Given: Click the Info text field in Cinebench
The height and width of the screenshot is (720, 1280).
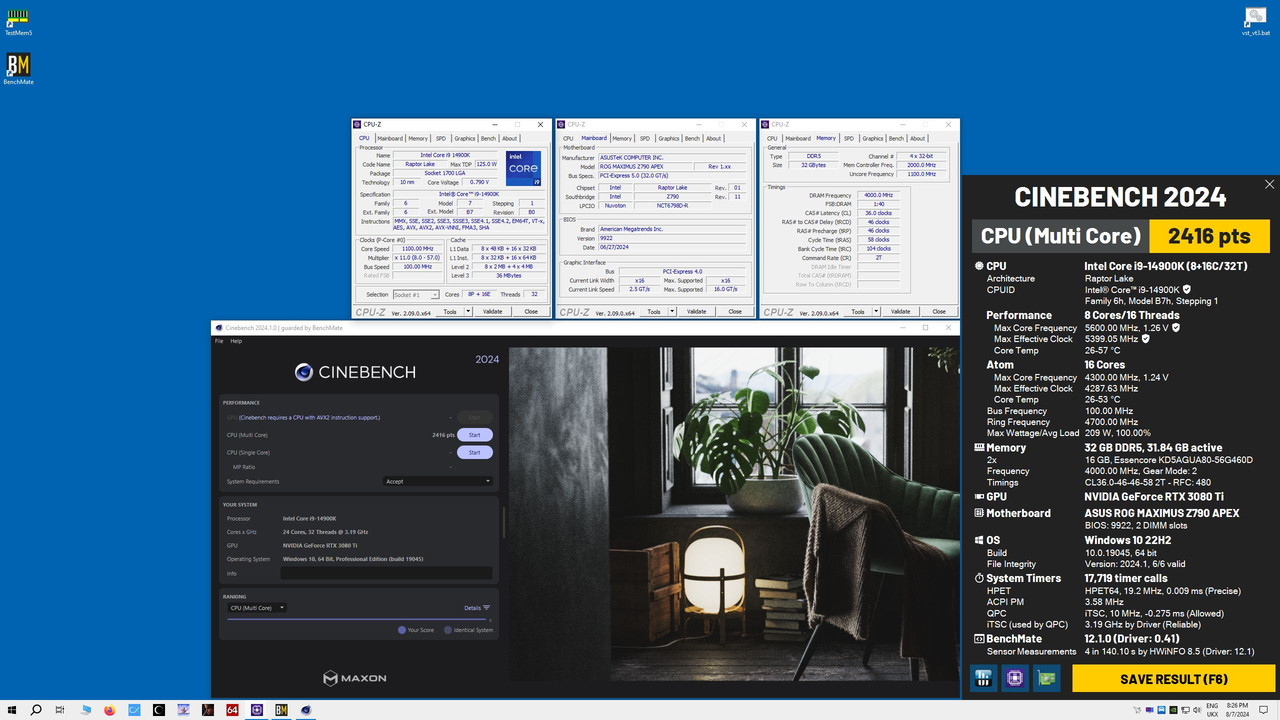Looking at the screenshot, I should tap(386, 573).
